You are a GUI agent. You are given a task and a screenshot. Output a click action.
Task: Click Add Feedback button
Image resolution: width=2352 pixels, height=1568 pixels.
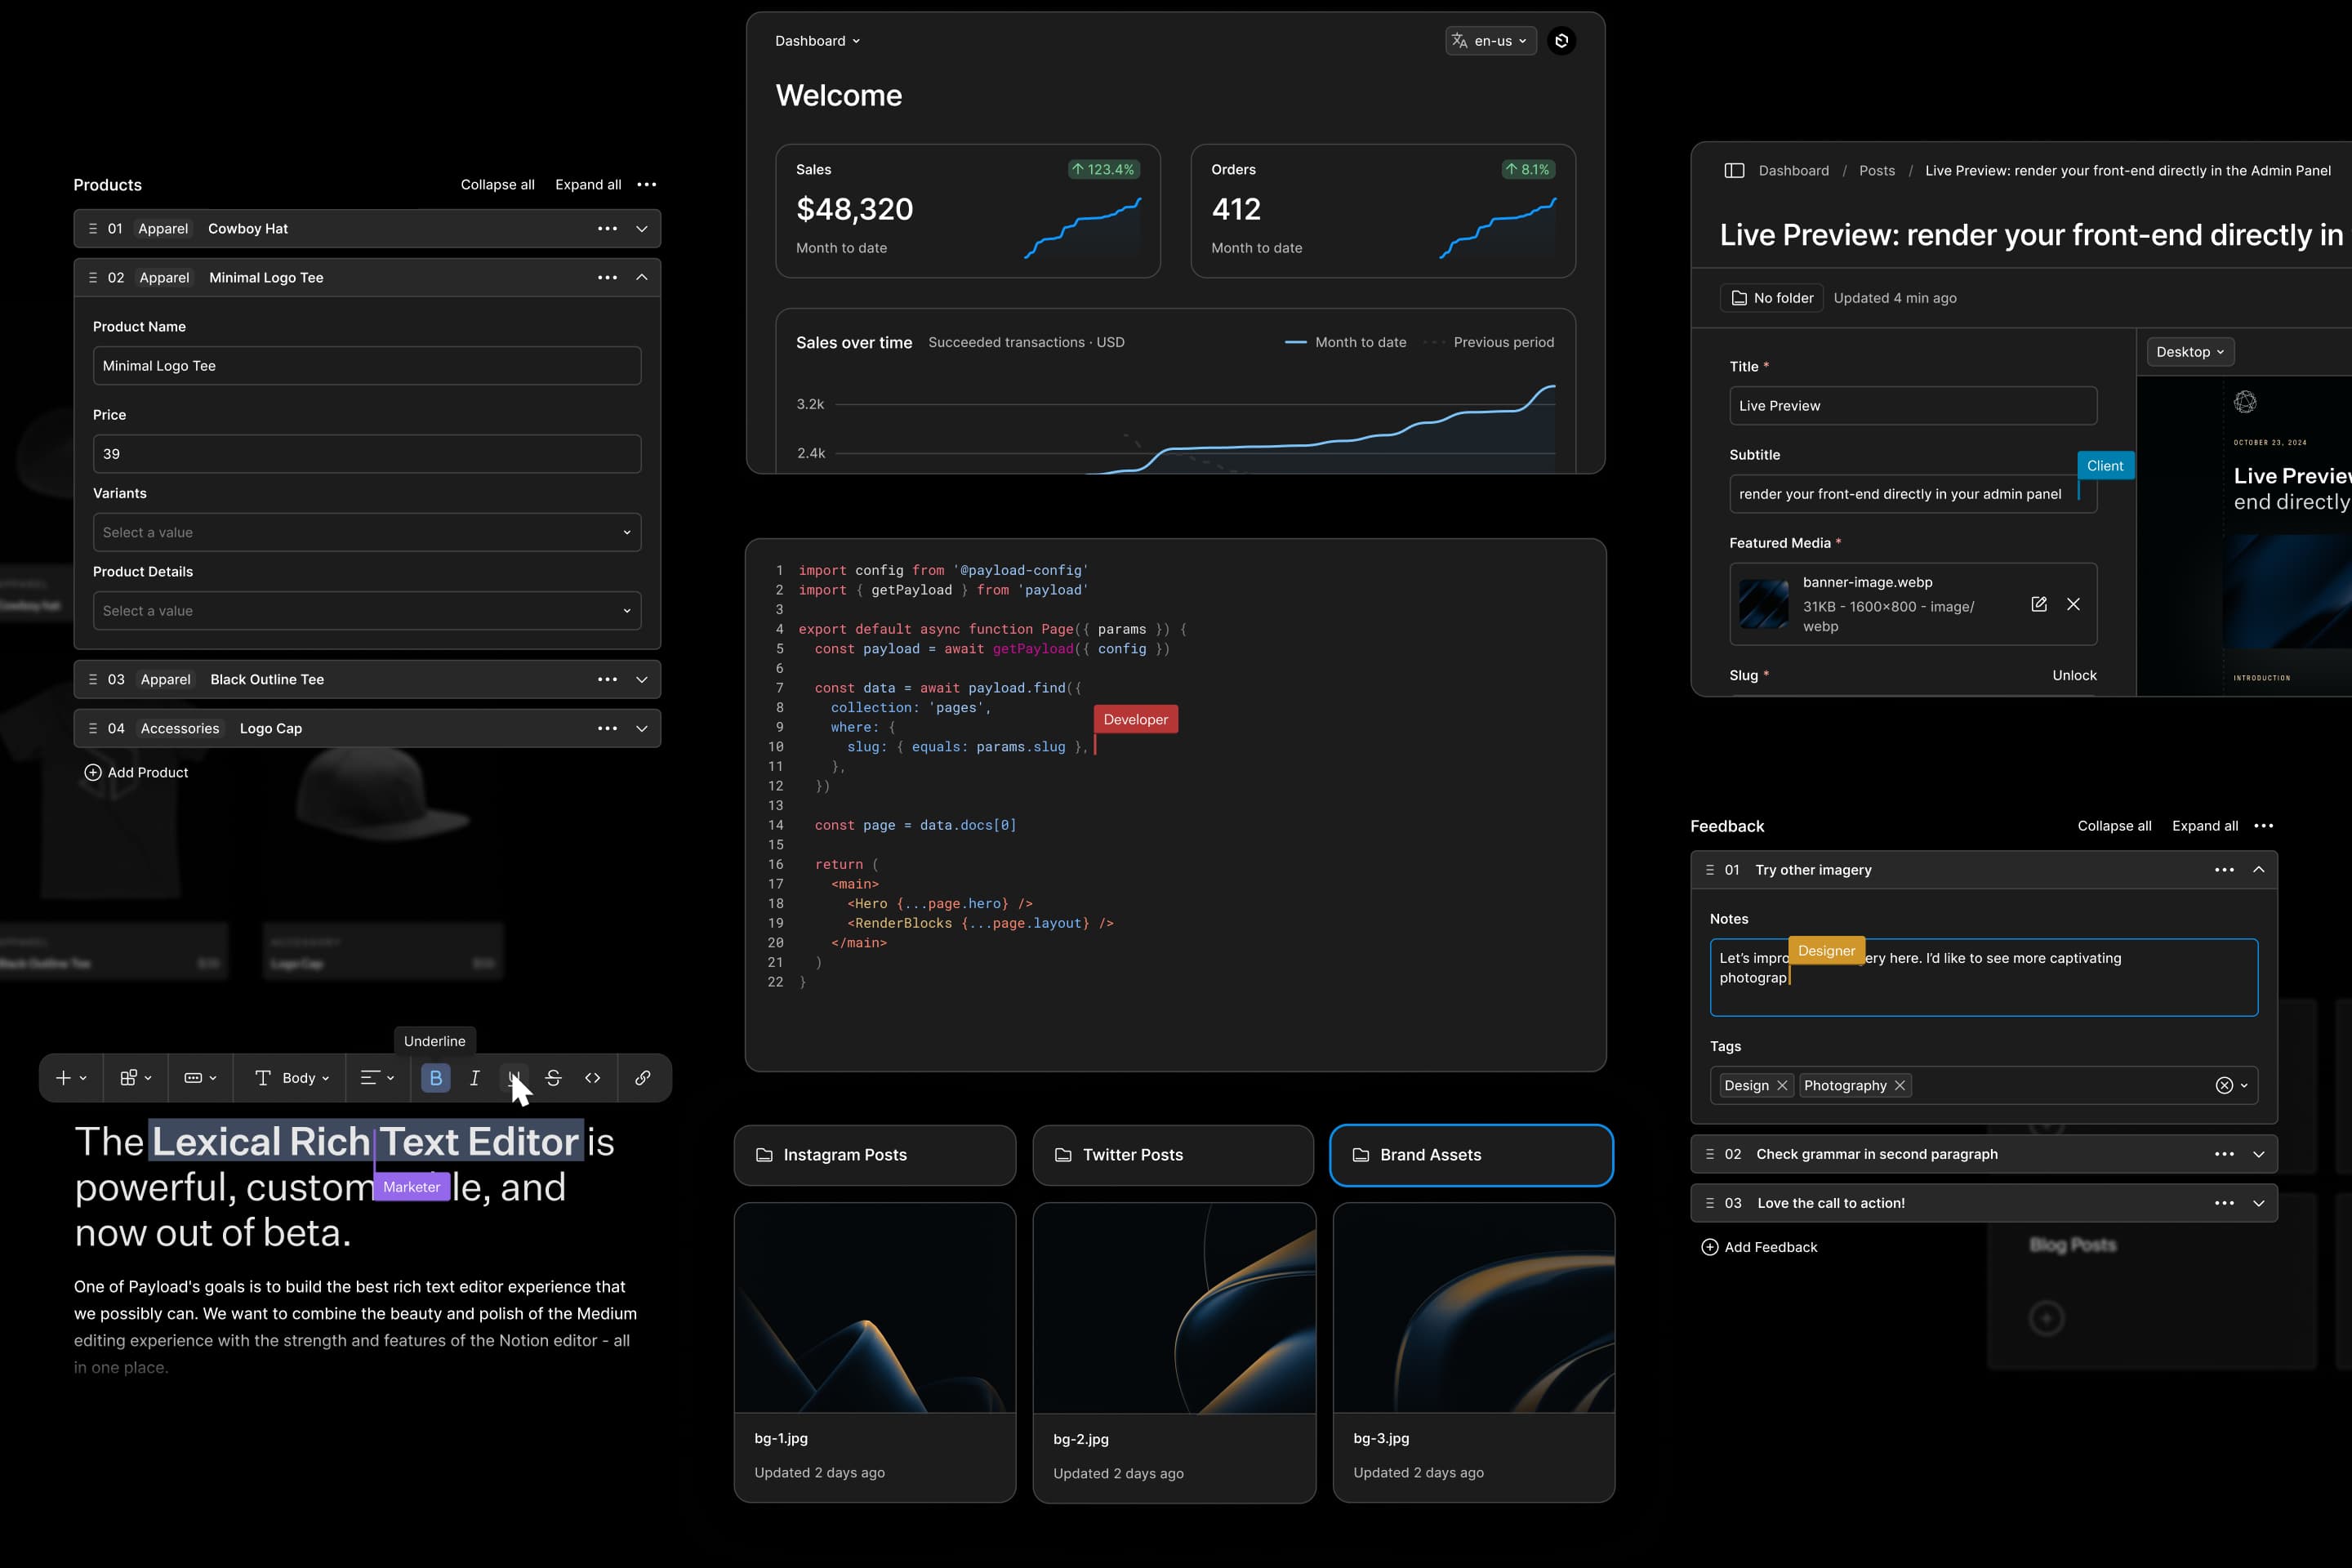click(1760, 1247)
